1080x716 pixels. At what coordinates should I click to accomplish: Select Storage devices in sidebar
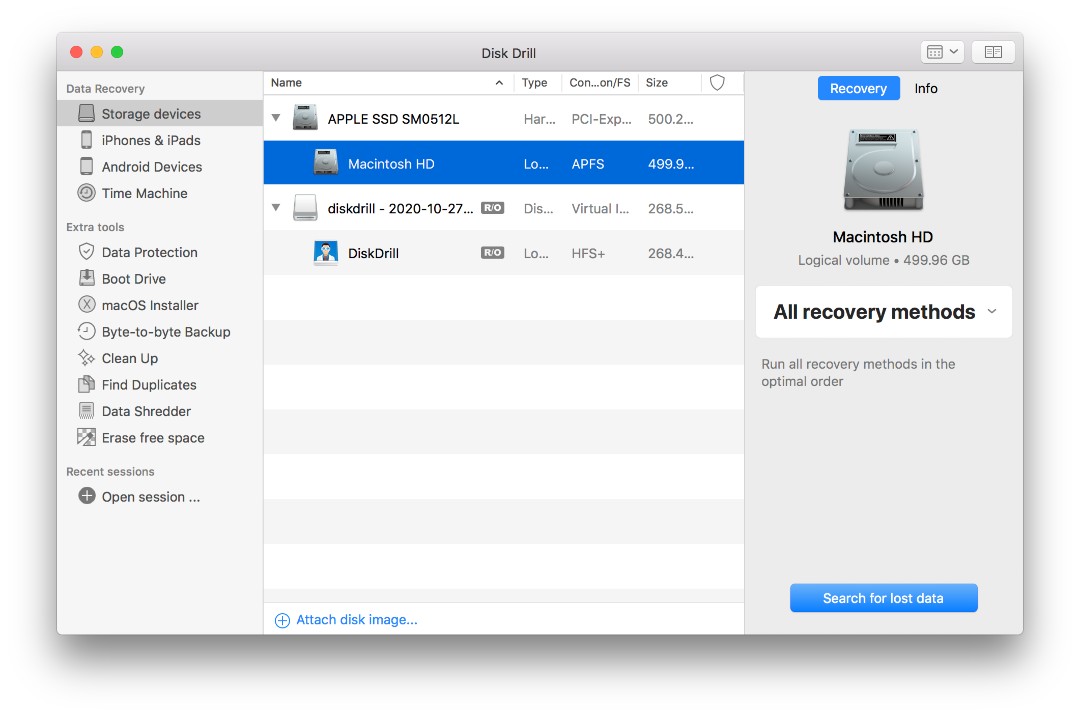(160, 114)
